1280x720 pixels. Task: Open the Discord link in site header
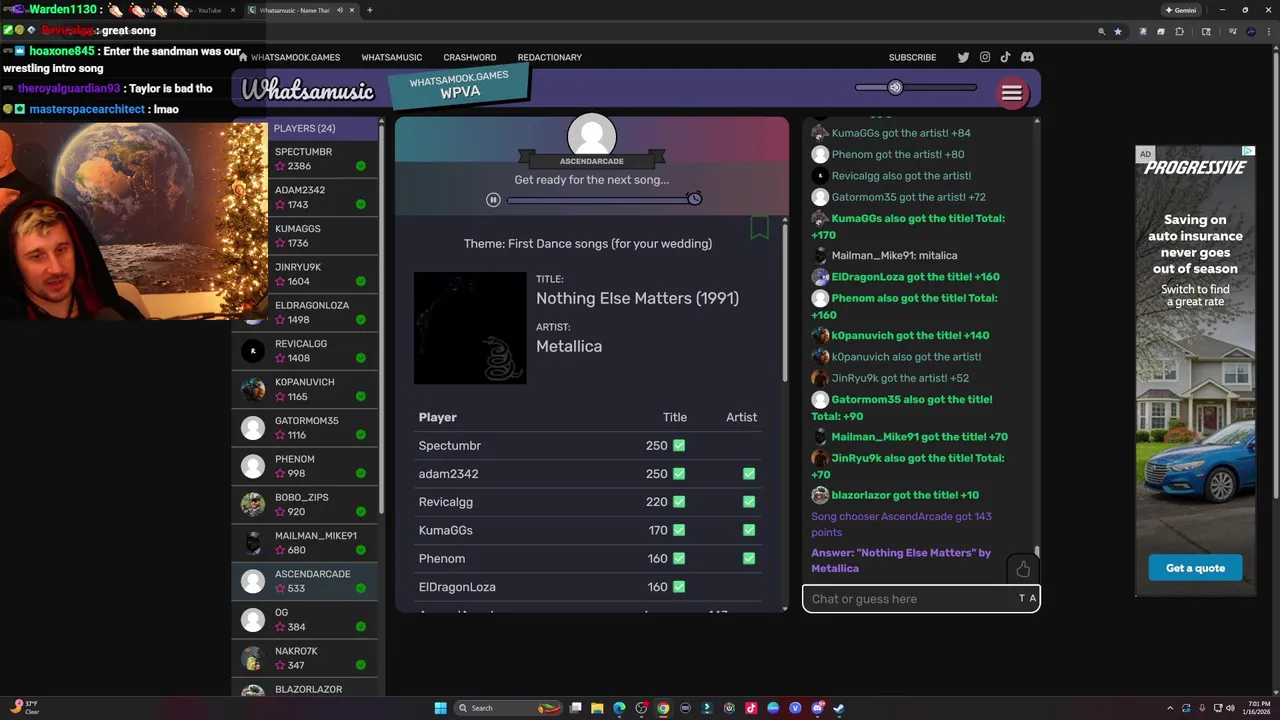pos(1027,57)
